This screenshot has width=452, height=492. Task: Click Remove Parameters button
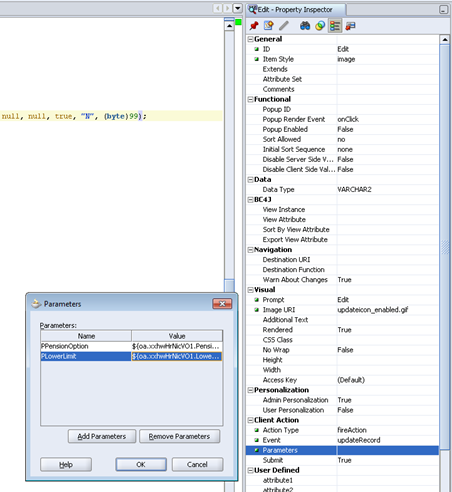tap(179, 436)
